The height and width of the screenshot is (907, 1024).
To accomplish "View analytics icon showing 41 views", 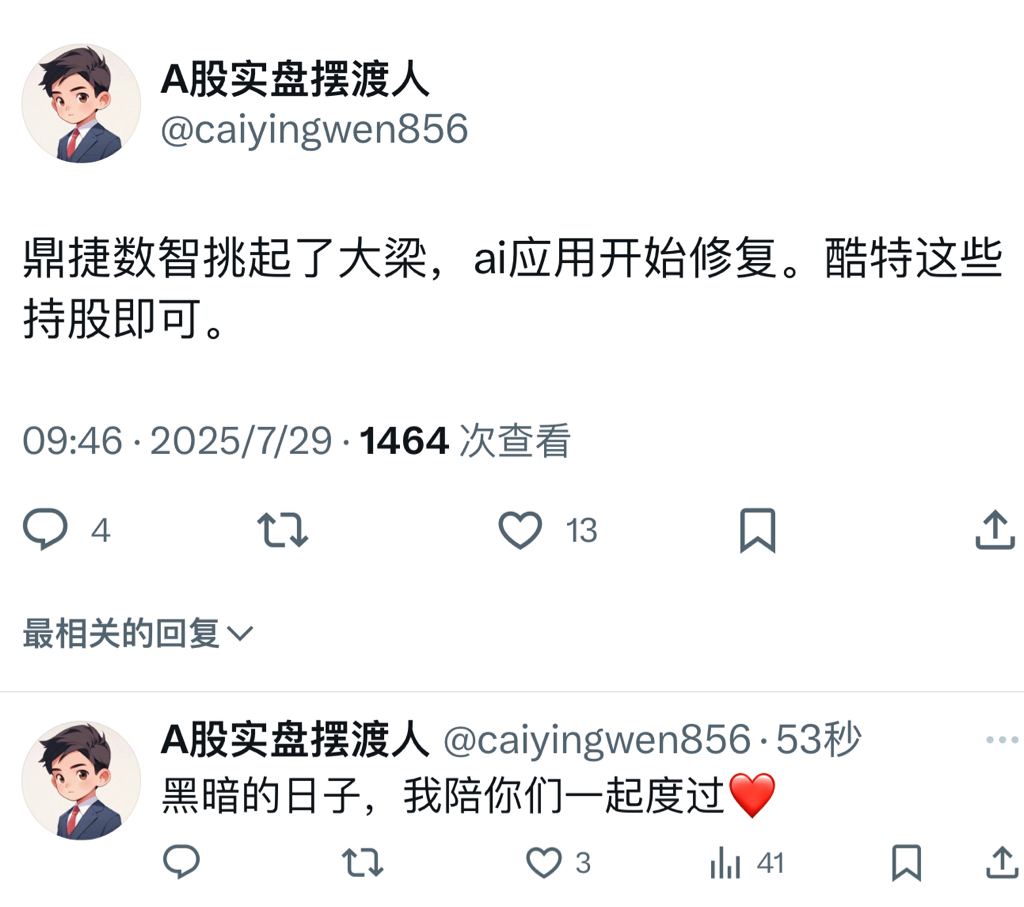I will point(725,863).
